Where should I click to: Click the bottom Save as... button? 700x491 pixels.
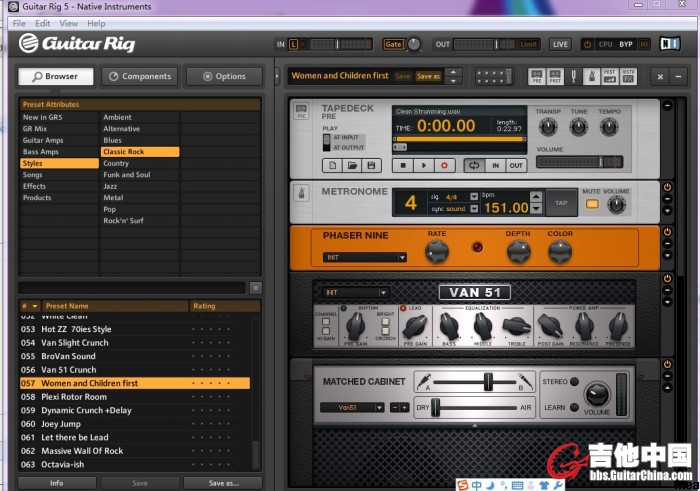point(224,483)
